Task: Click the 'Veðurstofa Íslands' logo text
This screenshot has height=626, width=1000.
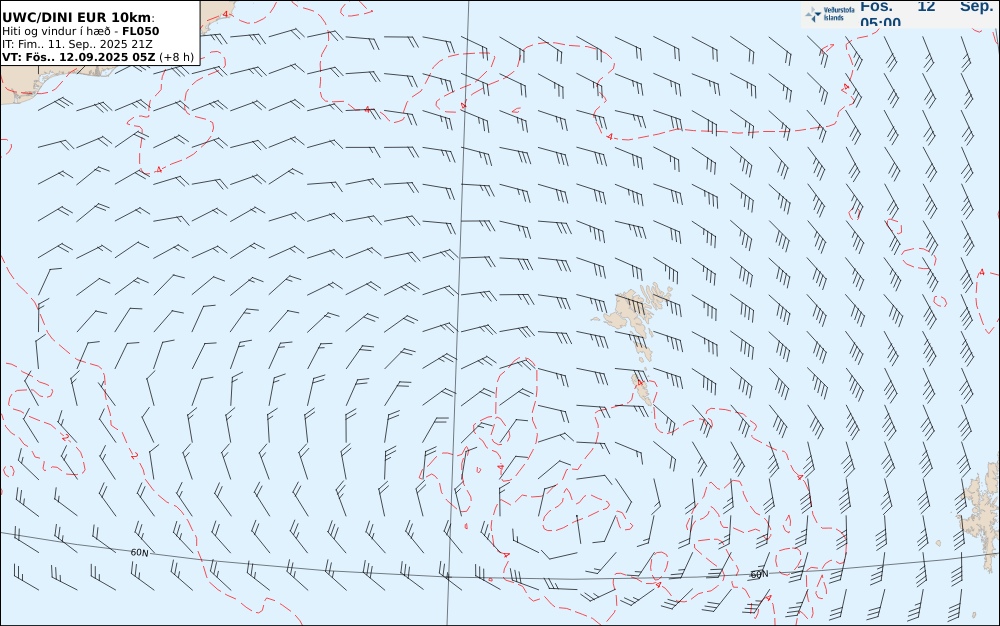Action: coord(839,14)
